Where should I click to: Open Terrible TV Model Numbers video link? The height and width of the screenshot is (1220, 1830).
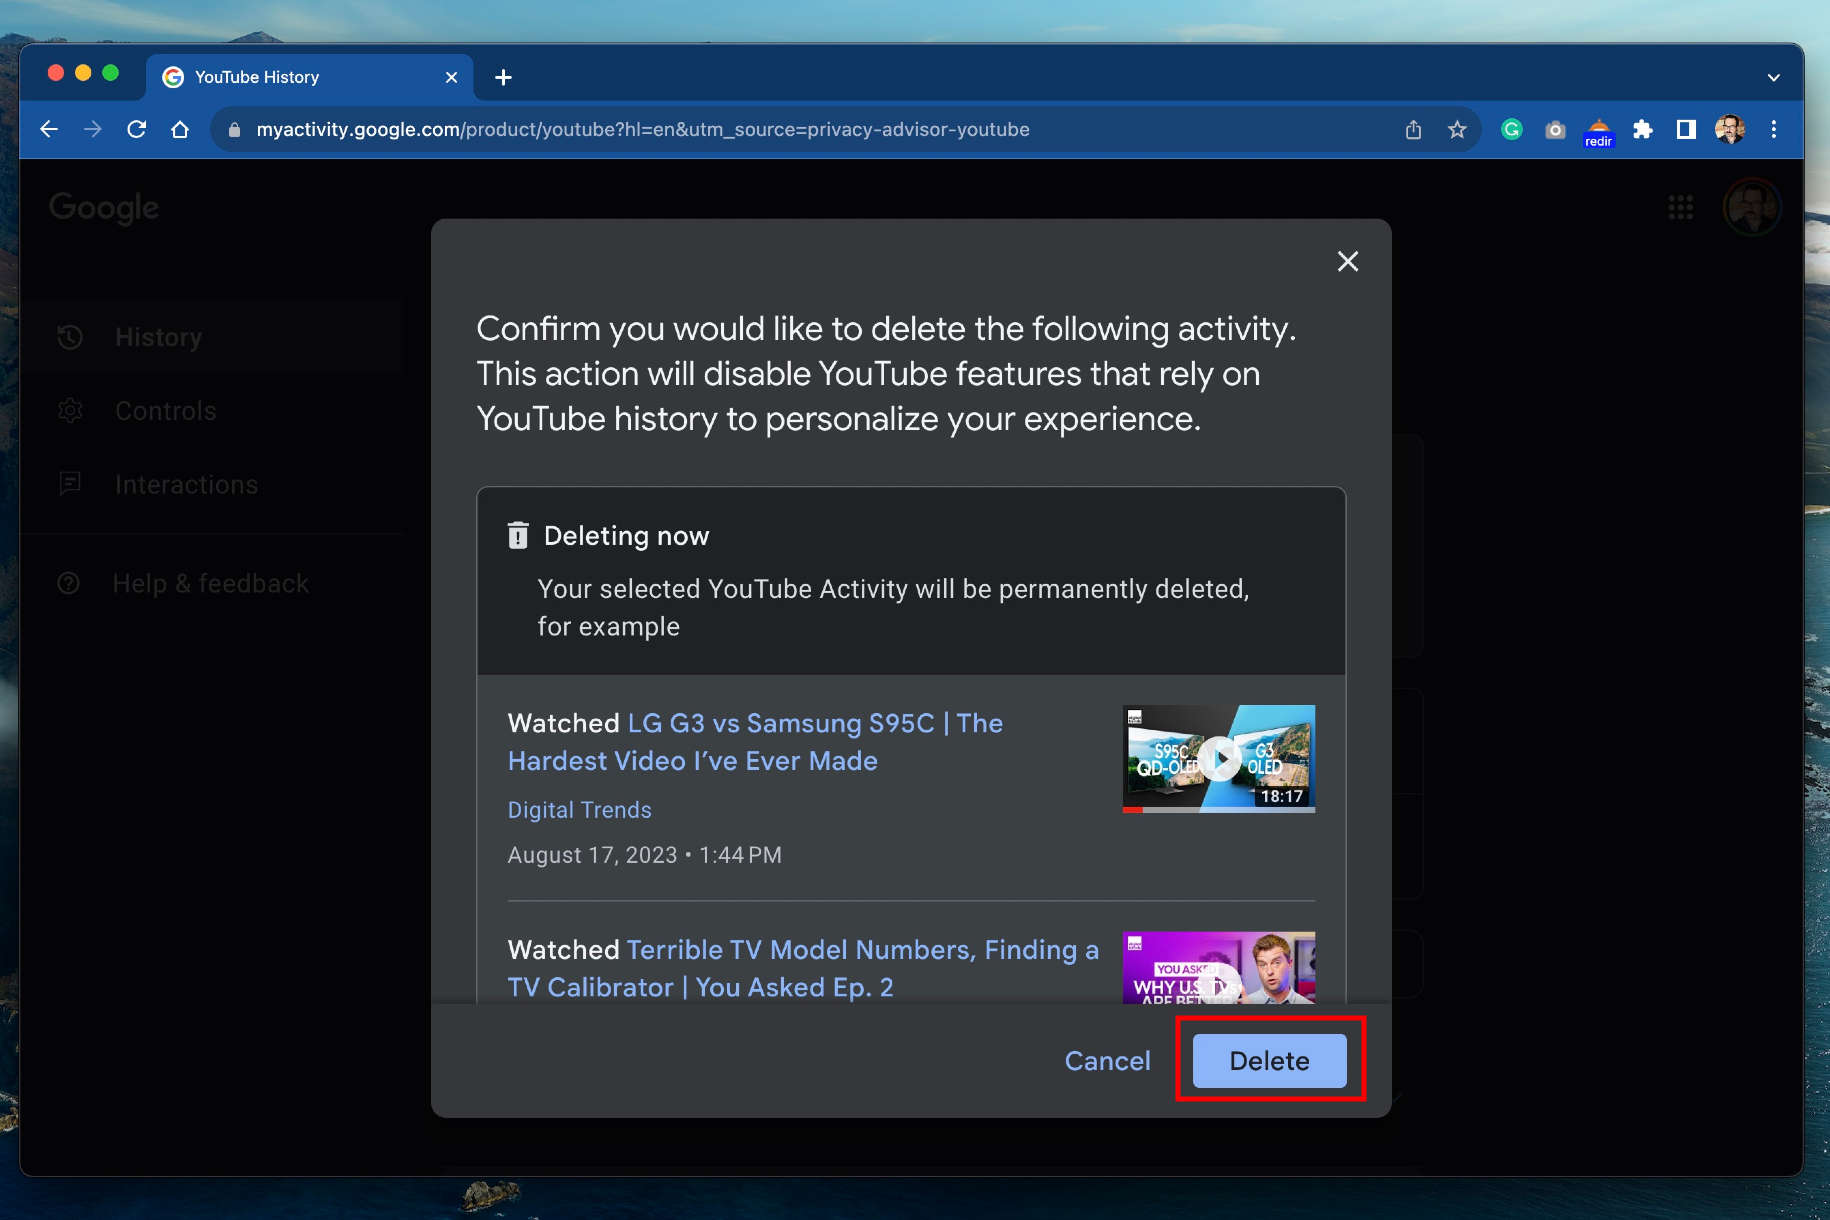tap(803, 968)
